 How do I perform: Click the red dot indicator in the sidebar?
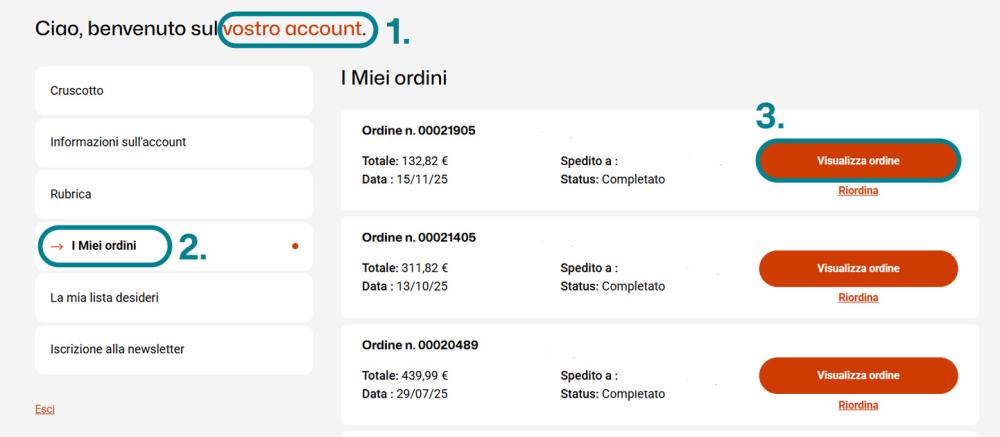pos(295,246)
